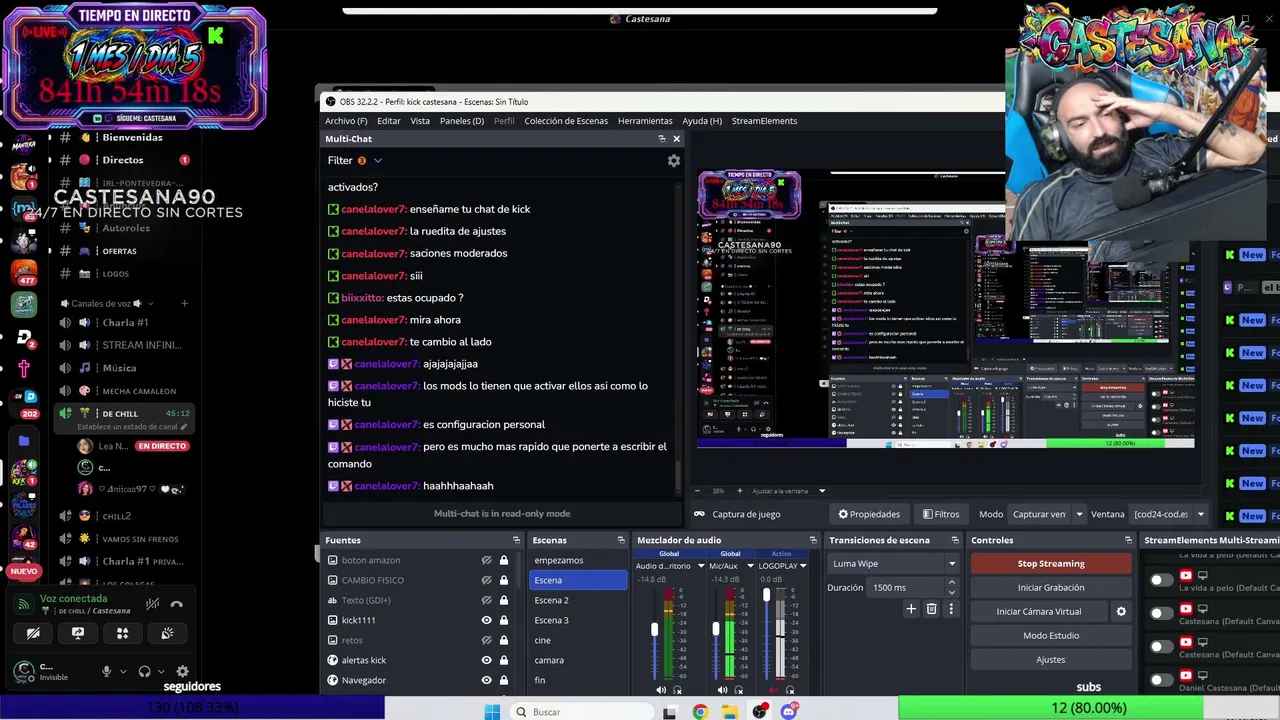Float the Escenas dock
Screen dimensions: 1280x720
[621, 540]
